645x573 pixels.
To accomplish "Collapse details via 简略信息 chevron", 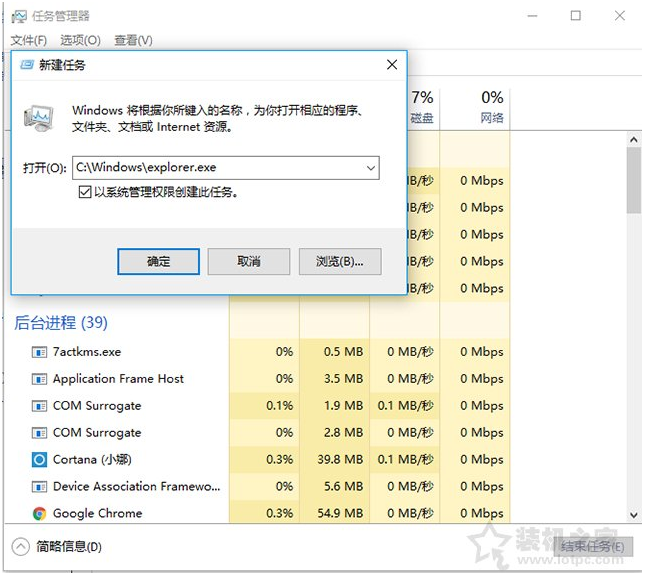I will 20,547.
